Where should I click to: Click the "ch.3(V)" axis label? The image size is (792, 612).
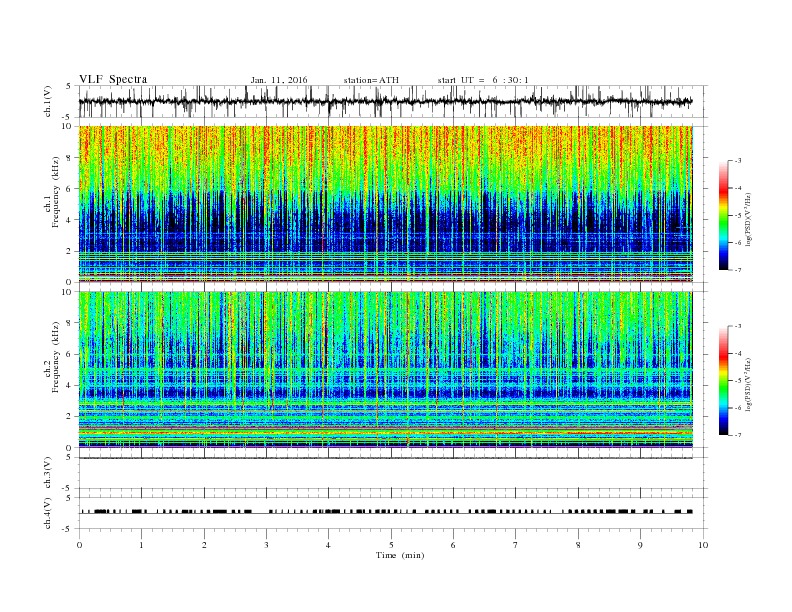click(48, 473)
